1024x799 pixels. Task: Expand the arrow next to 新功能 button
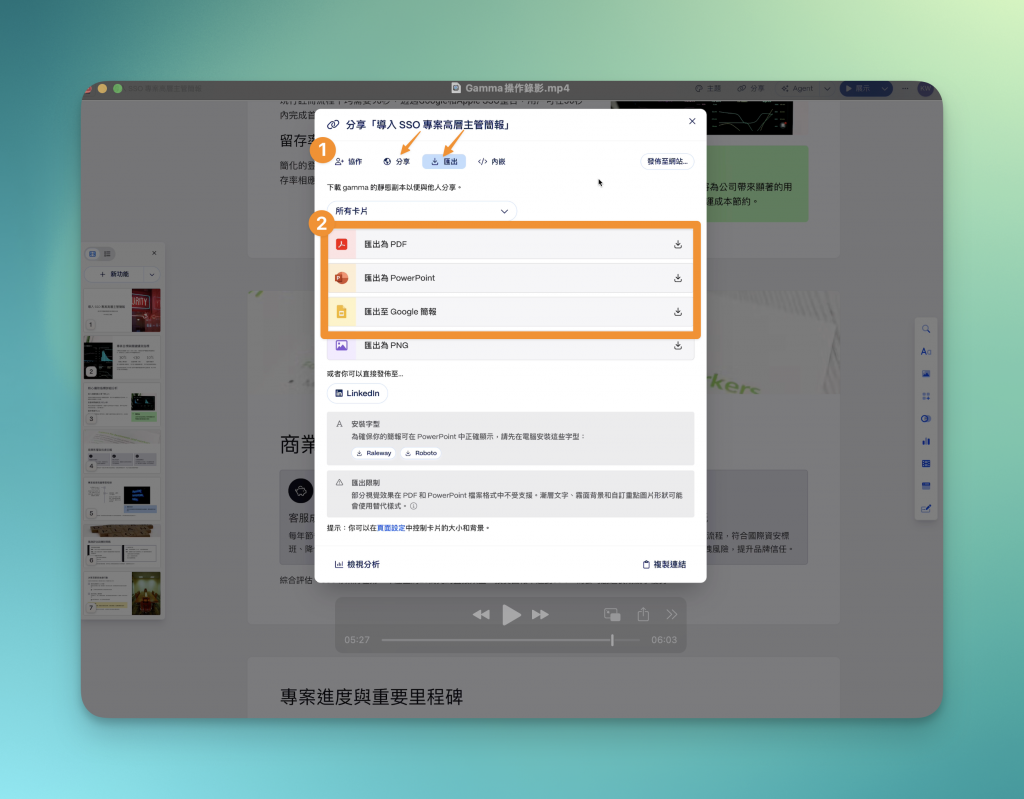click(152, 274)
